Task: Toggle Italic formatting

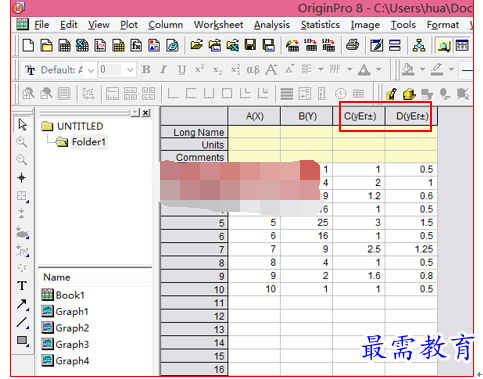Action: point(163,70)
